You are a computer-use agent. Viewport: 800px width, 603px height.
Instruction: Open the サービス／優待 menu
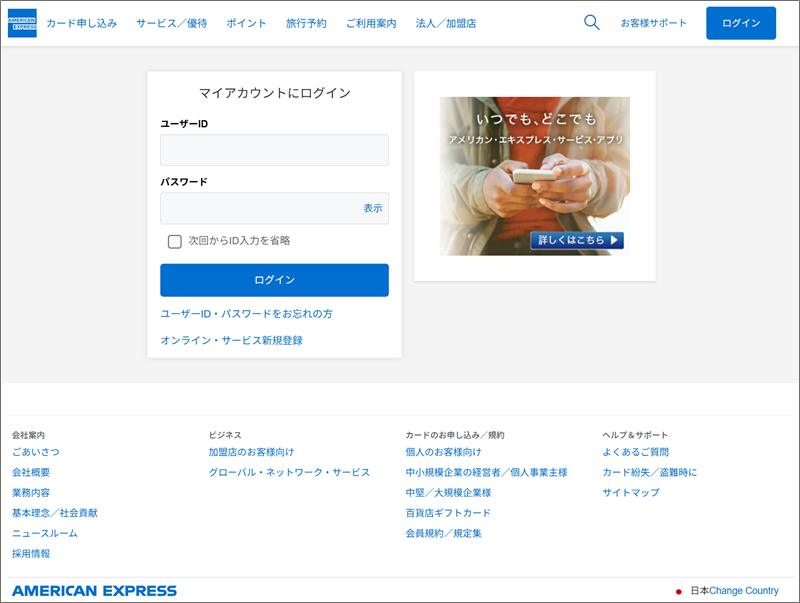171,23
